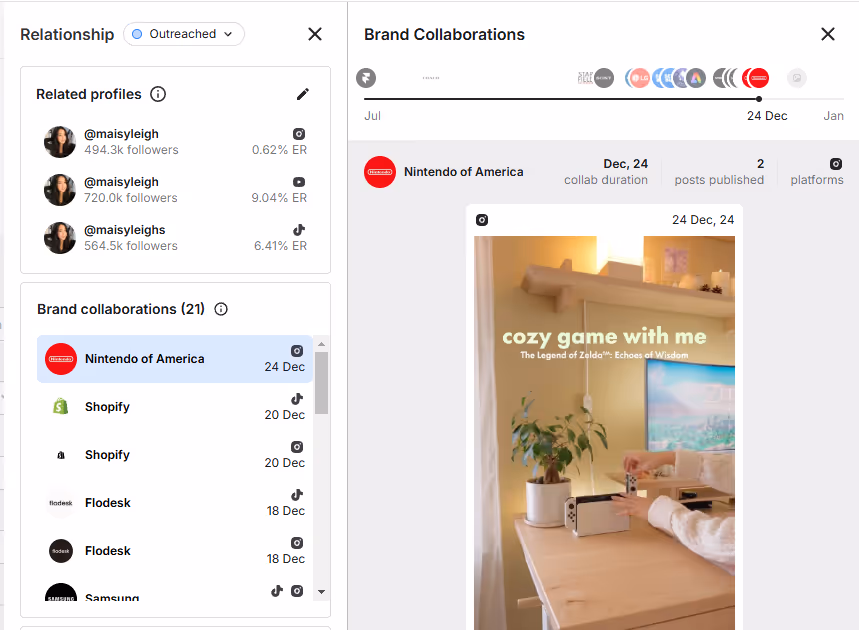Click the 24 Dec timeline slider handle
The width and height of the screenshot is (859, 630).
(x=759, y=99)
